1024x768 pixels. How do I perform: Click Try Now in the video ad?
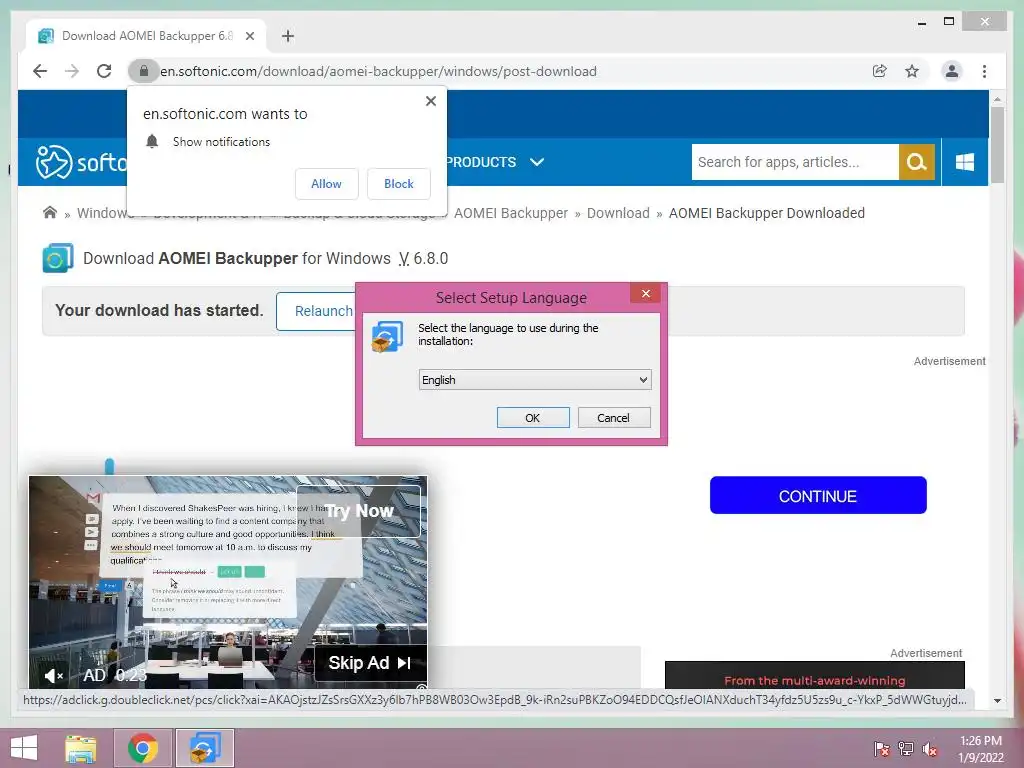[x=359, y=511]
